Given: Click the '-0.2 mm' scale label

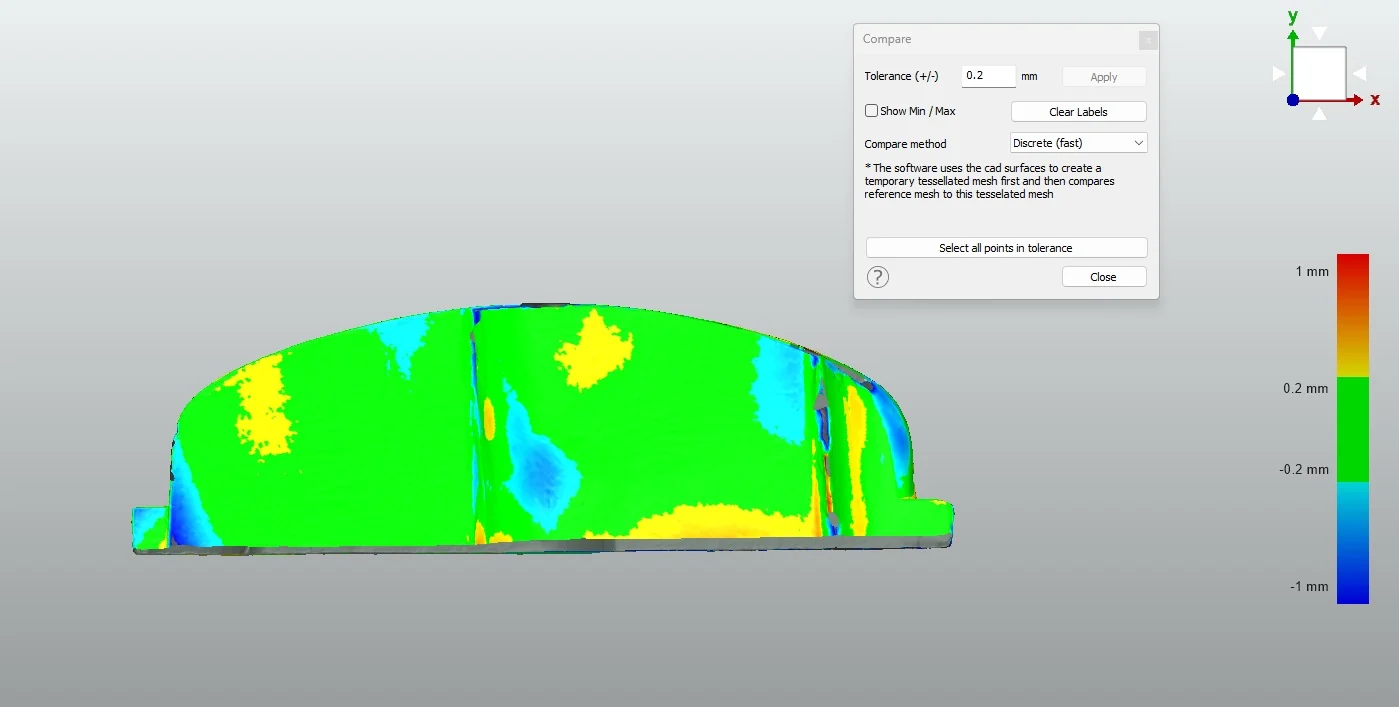Looking at the screenshot, I should [1304, 469].
